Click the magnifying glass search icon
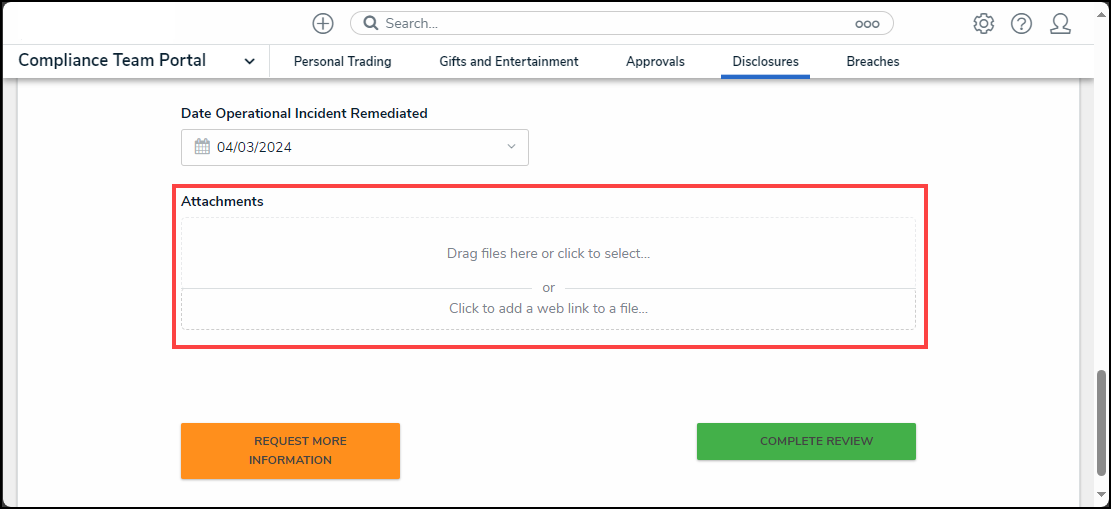The width and height of the screenshot is (1111, 509). coord(370,23)
